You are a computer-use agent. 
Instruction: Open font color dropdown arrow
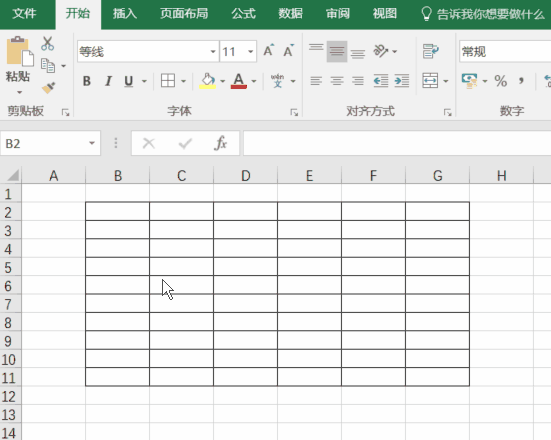(254, 81)
